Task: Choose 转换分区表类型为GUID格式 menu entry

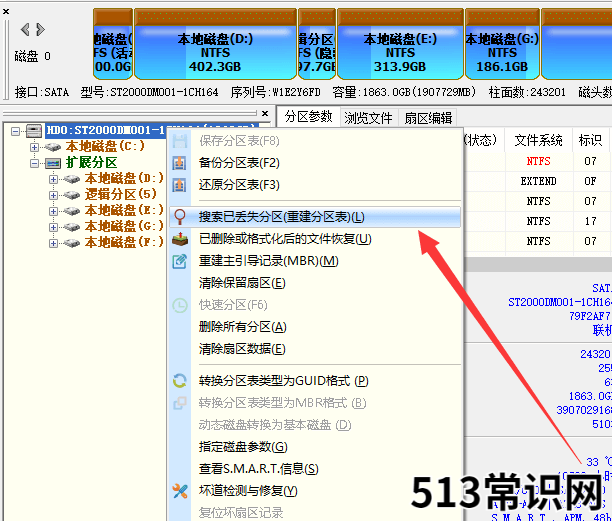Action: coord(315,381)
